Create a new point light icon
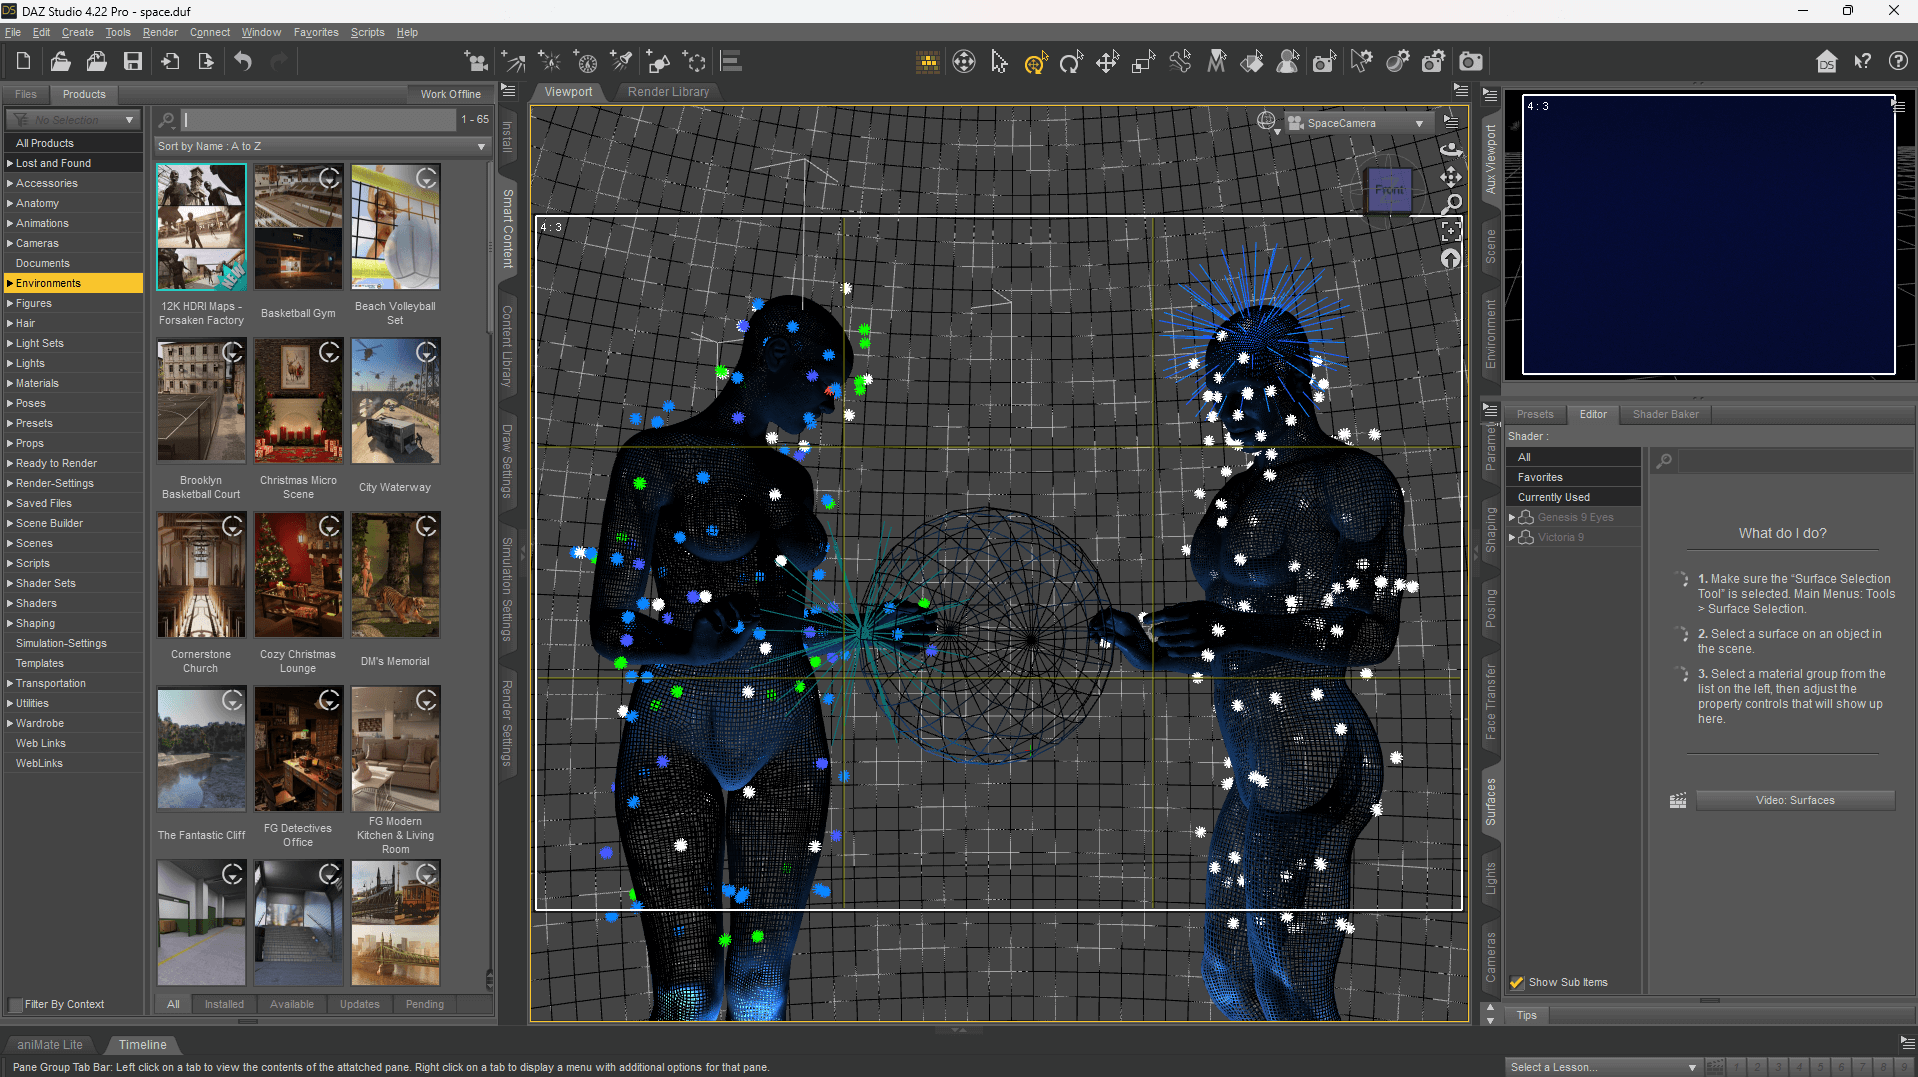This screenshot has height=1077, width=1918. pyautogui.click(x=549, y=62)
